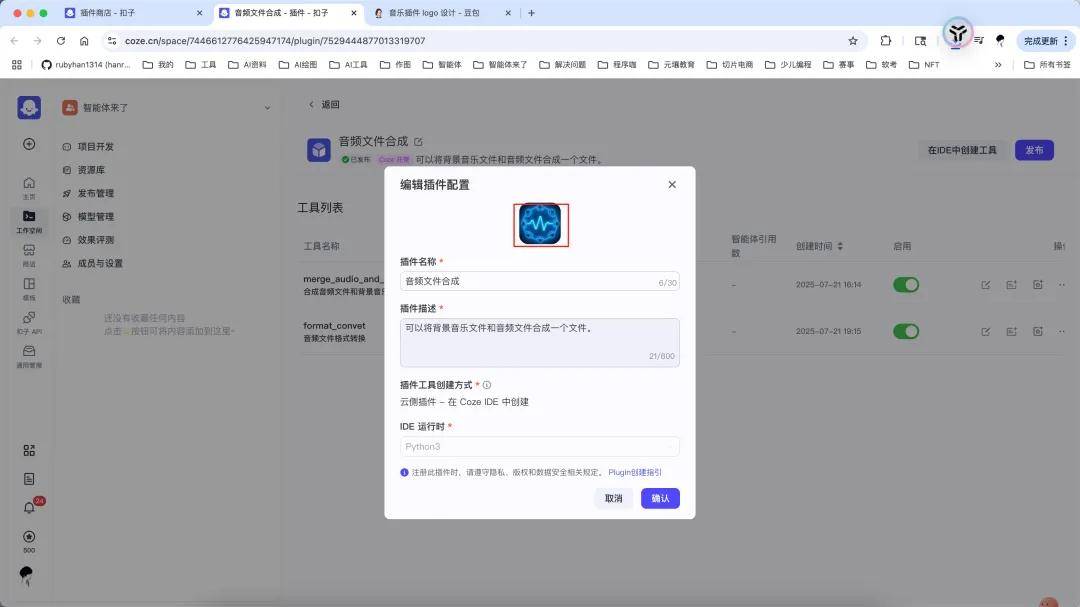Click the info icon beside 插件工具创建方式

point(487,385)
